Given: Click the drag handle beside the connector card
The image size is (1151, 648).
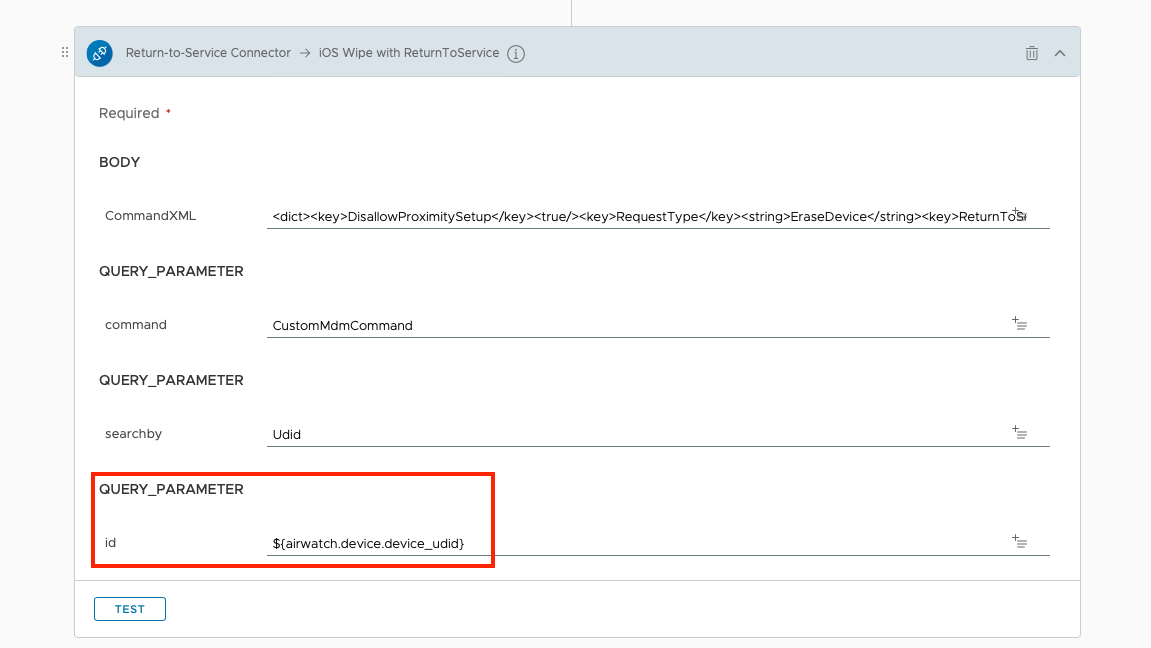Looking at the screenshot, I should tap(65, 53).
